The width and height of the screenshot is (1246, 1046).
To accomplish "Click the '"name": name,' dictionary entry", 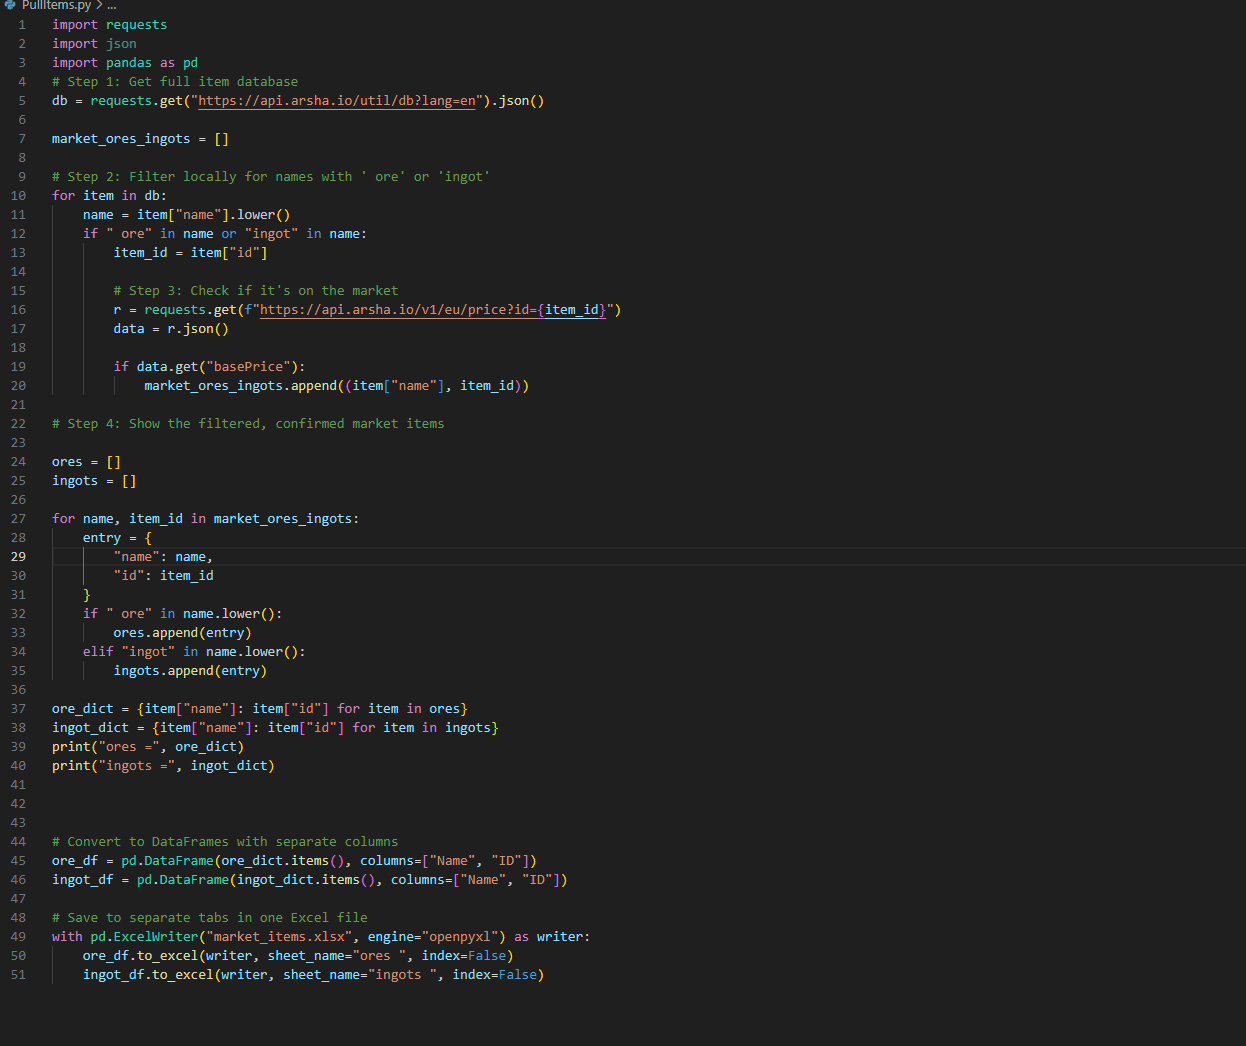I will coord(163,557).
